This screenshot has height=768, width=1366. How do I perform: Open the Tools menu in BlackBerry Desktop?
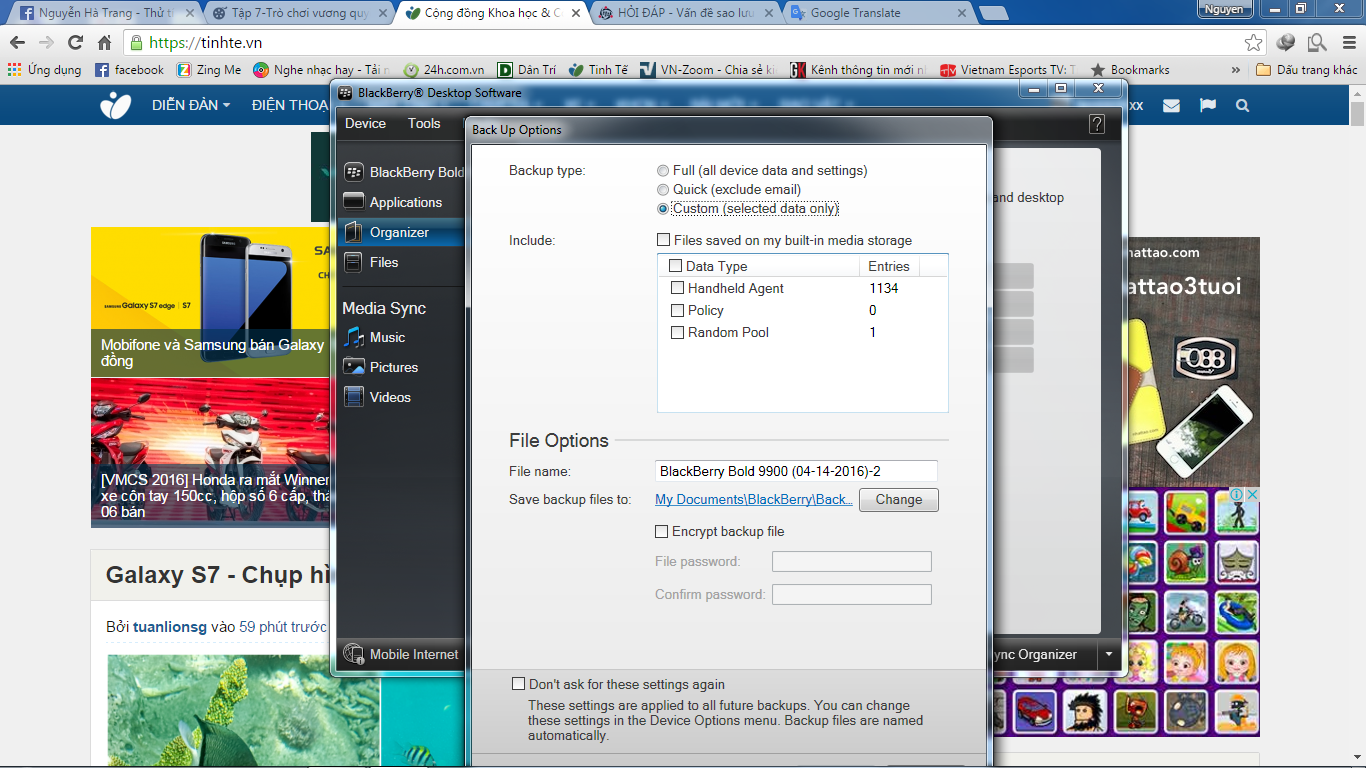pos(424,123)
